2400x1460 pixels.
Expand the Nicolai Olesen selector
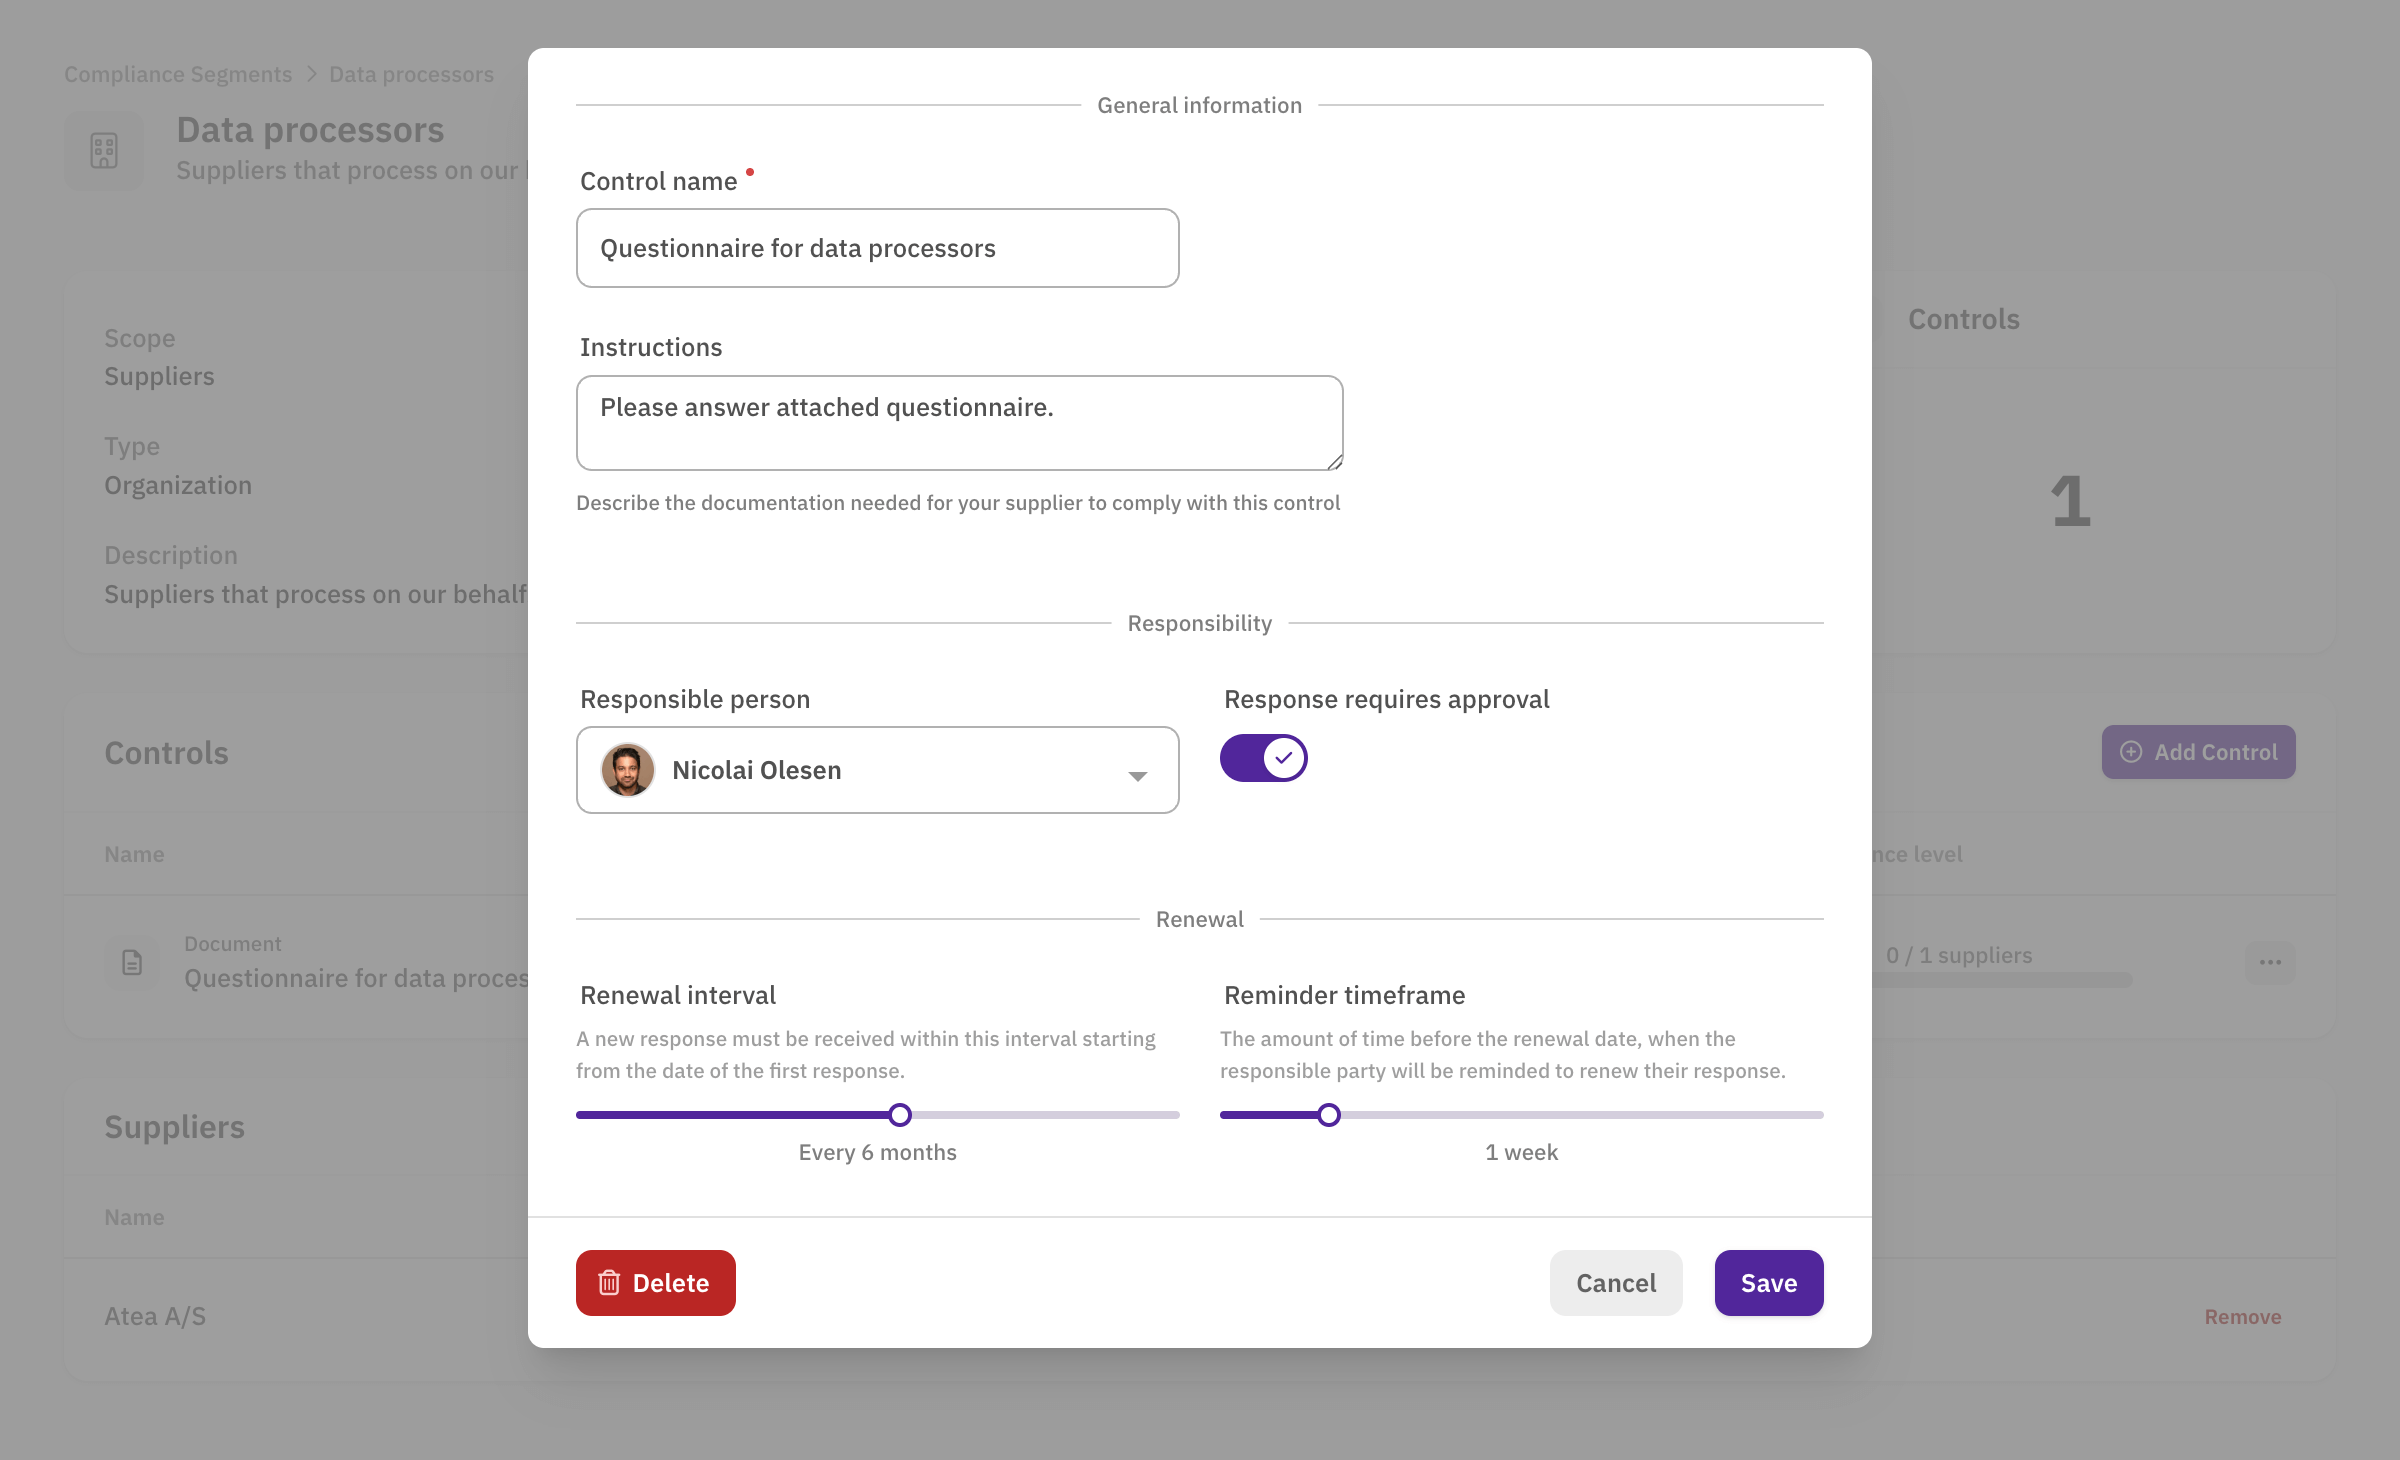point(877,770)
